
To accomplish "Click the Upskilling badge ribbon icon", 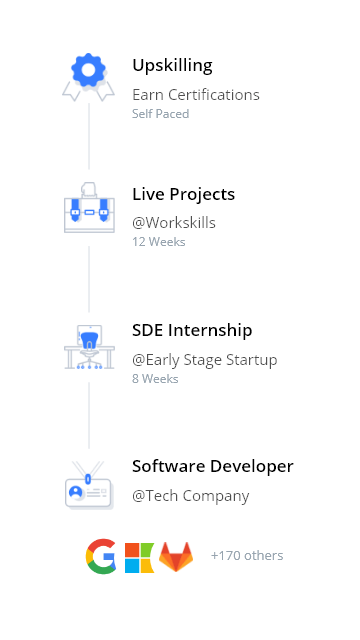I will click(89, 77).
